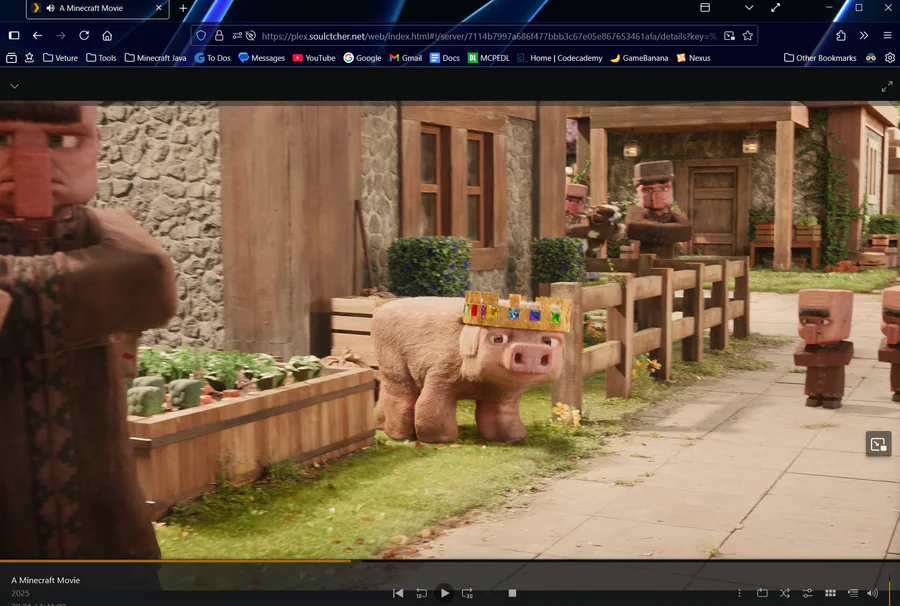
Task: Open the Veture bookmarks folder
Action: tap(60, 58)
